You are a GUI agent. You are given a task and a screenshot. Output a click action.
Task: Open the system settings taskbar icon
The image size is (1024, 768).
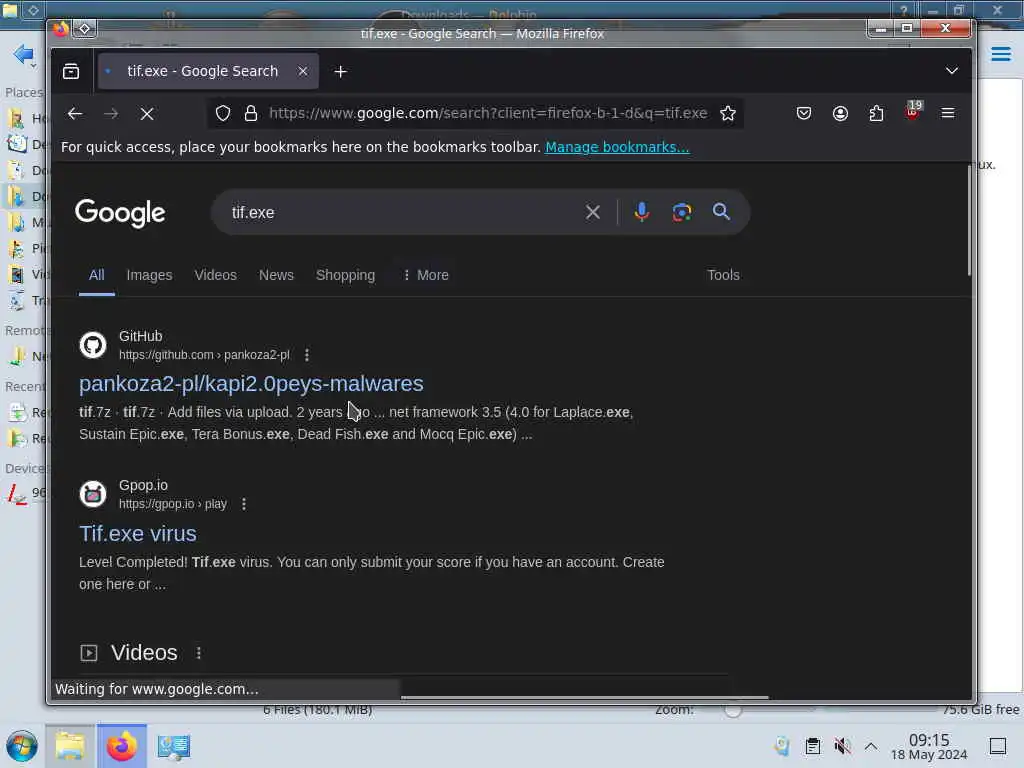[x=173, y=746]
